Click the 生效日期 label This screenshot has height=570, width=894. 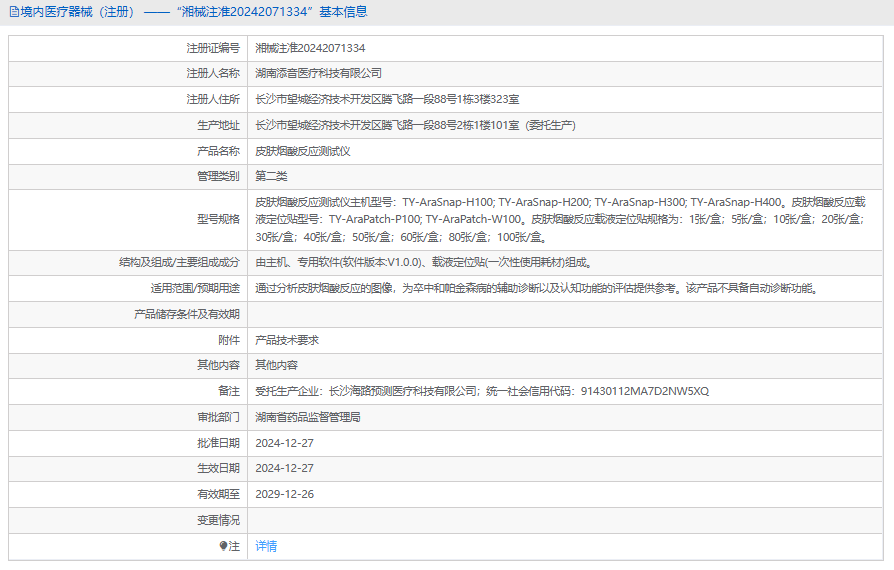point(218,468)
